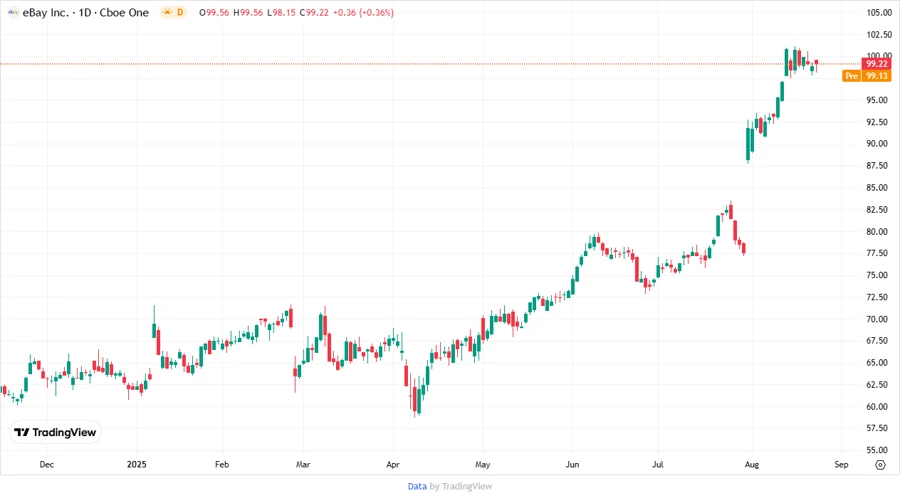
Task: Click the 102.50 price axis label
Action: (x=877, y=34)
